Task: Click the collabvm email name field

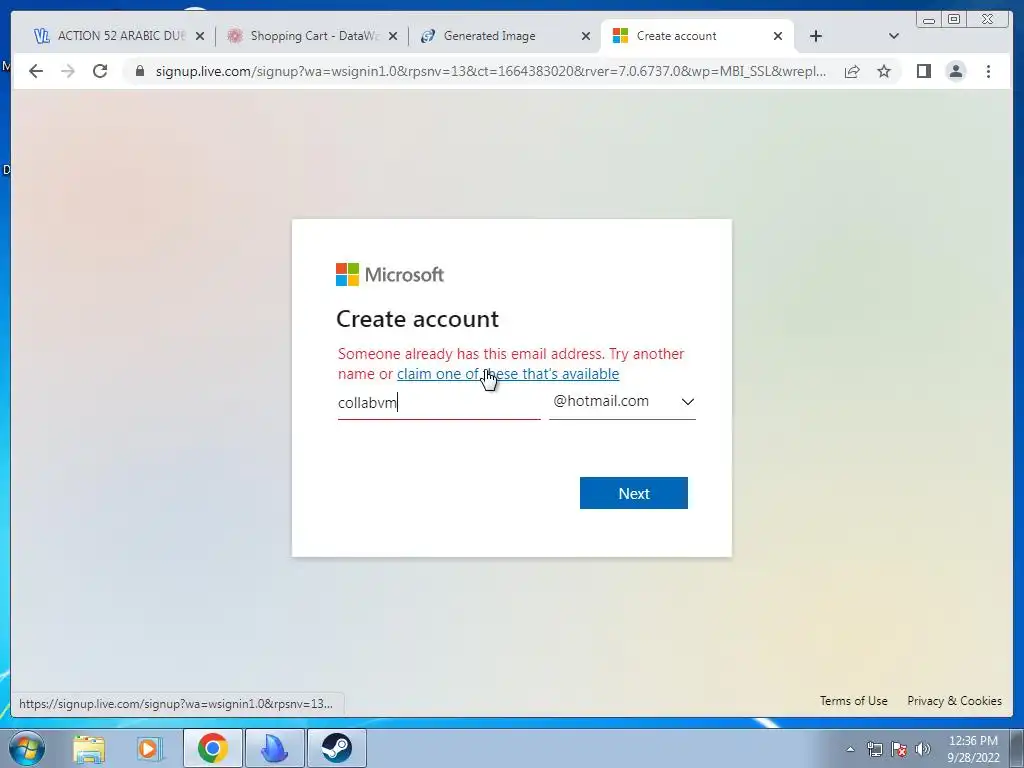Action: click(x=439, y=402)
